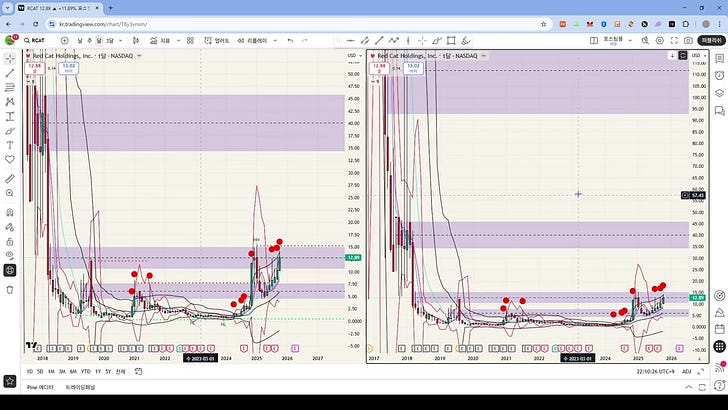Viewport: 728px width, 410px height.
Task: Create an alert with 얼러트 button
Action: click(x=217, y=40)
